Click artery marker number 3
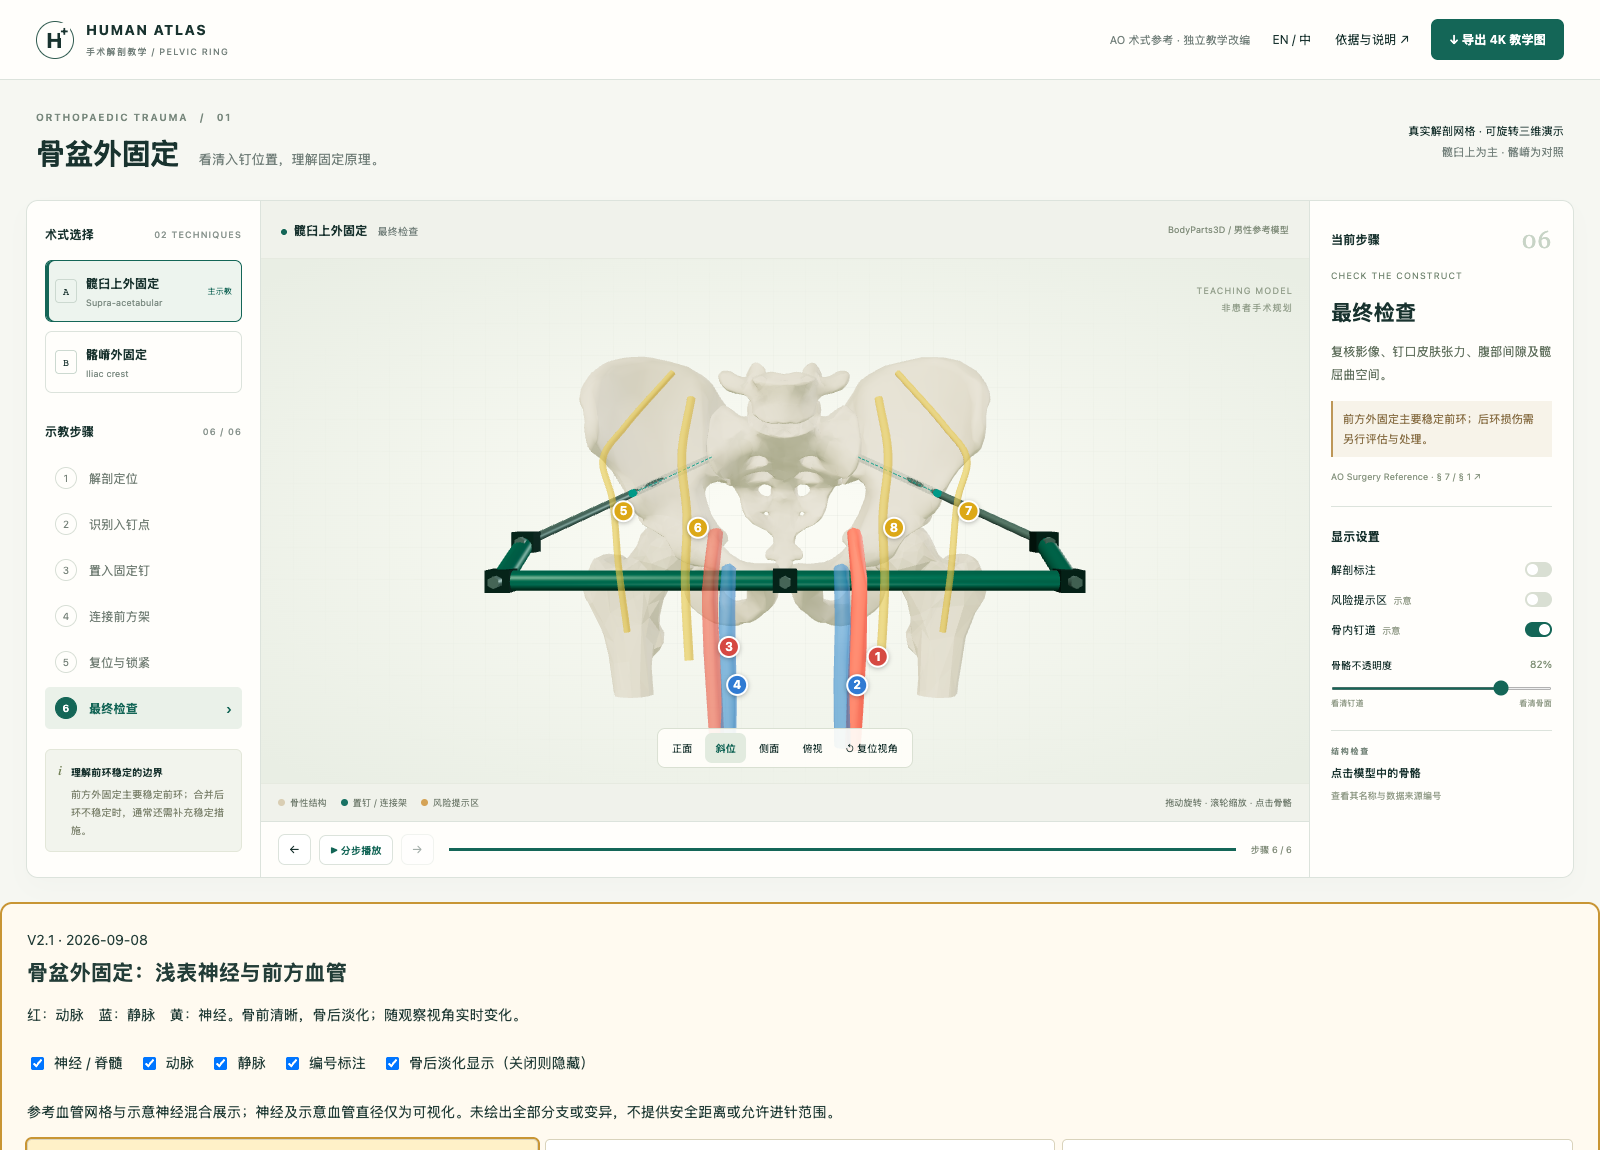The image size is (1600, 1150). pos(729,647)
